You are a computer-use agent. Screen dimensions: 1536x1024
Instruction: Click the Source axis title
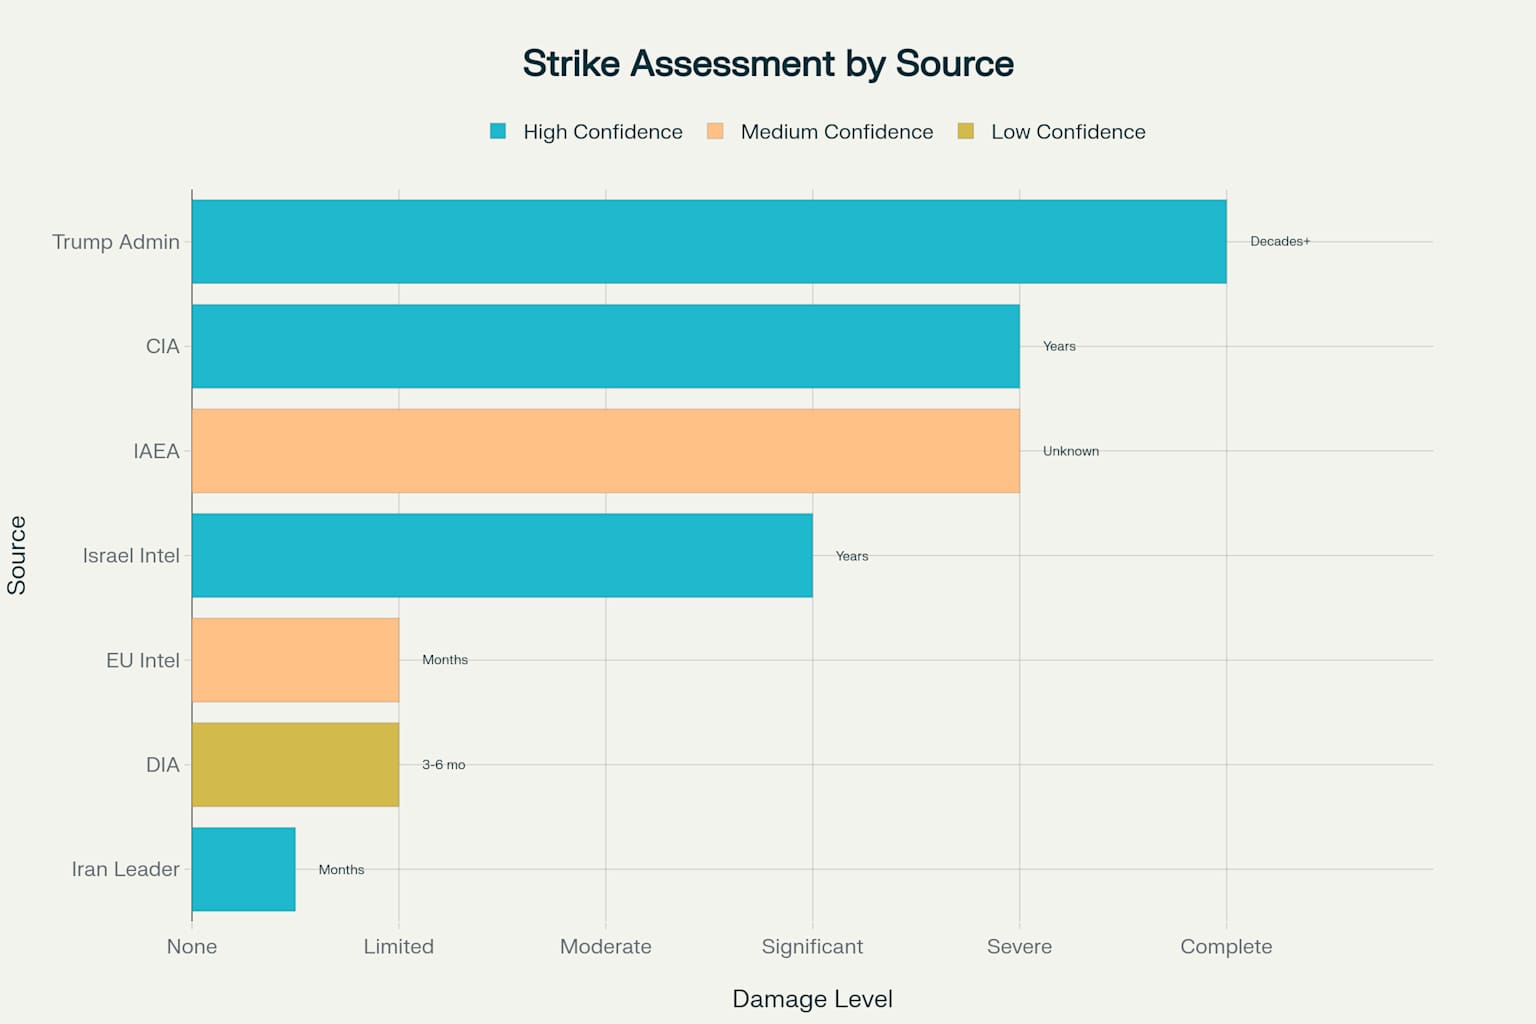click(17, 556)
